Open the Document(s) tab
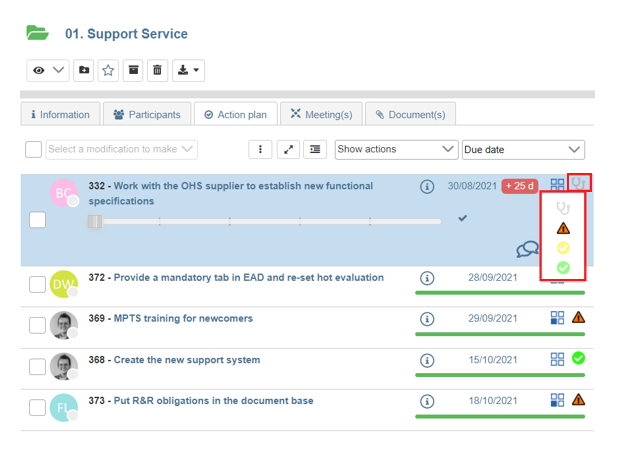 coord(410,115)
